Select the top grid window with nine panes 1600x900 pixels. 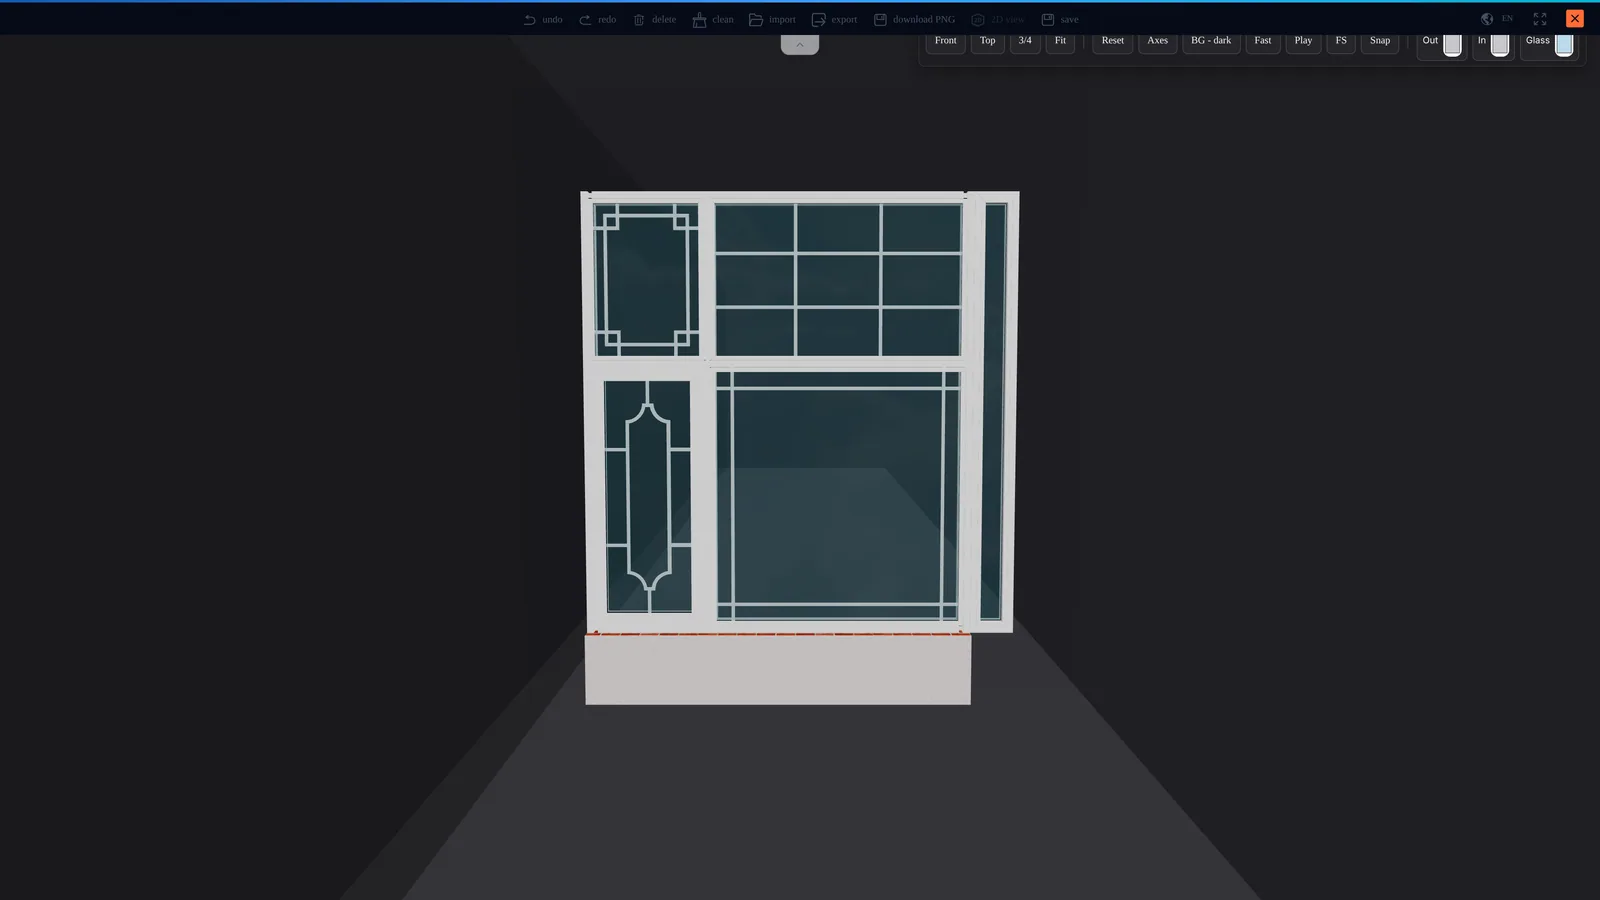[x=838, y=280]
